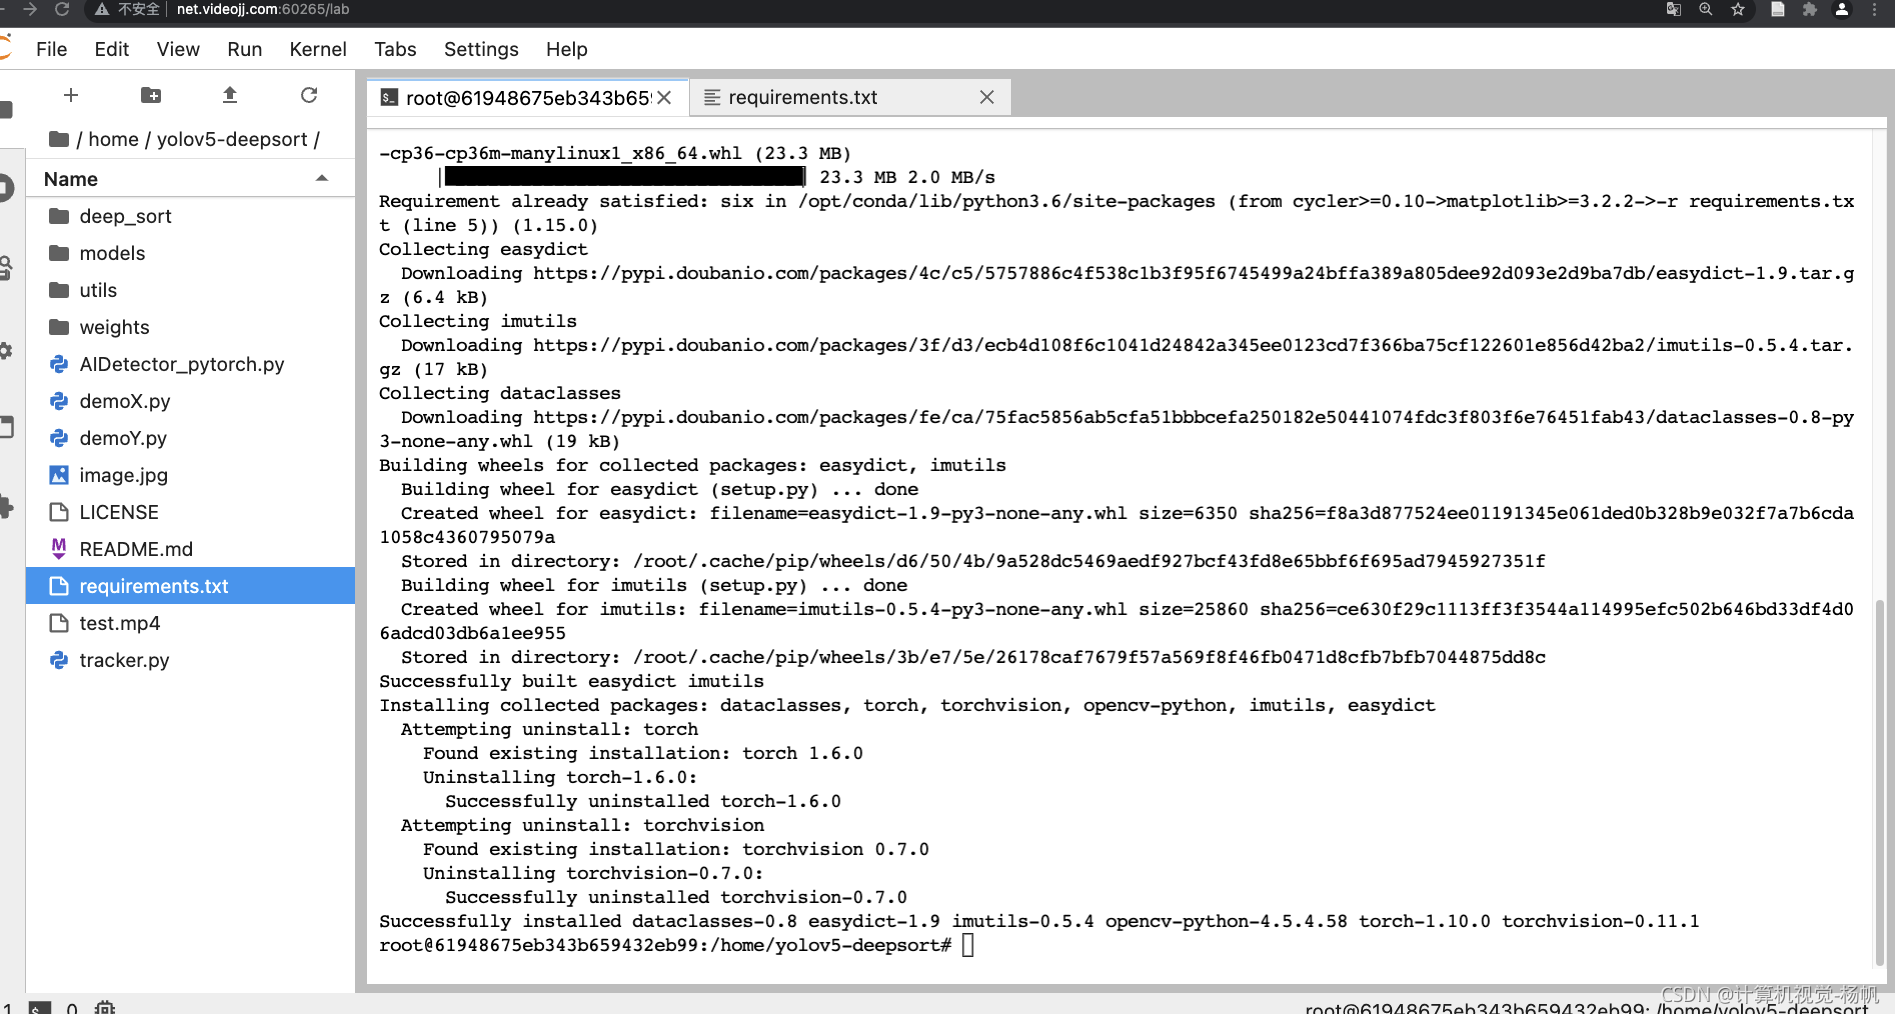Open the Kernel menu

pyautogui.click(x=318, y=49)
